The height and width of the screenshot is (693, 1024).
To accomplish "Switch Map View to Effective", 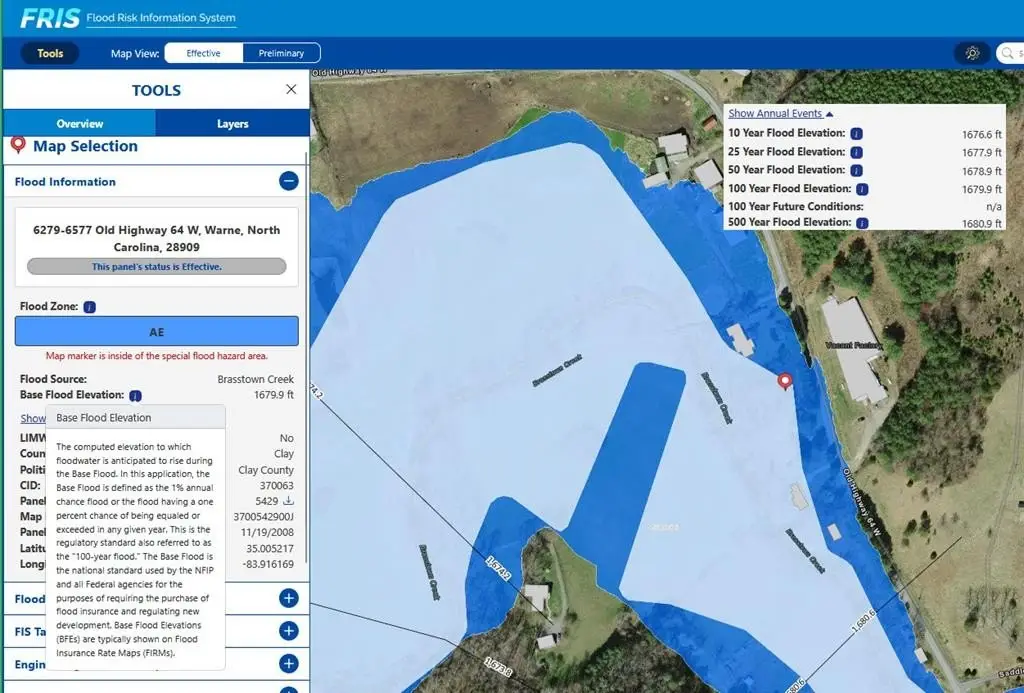I will [x=203, y=53].
